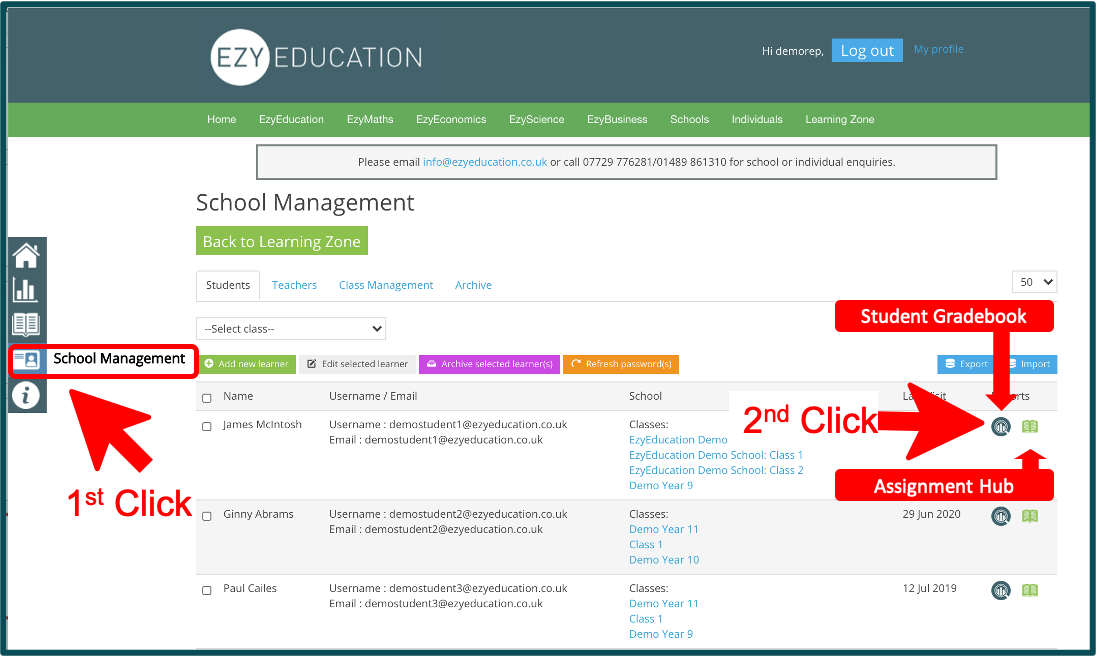Click the last visit date 29 Jun 2020
This screenshot has width=1096, height=656.
pyautogui.click(x=932, y=514)
